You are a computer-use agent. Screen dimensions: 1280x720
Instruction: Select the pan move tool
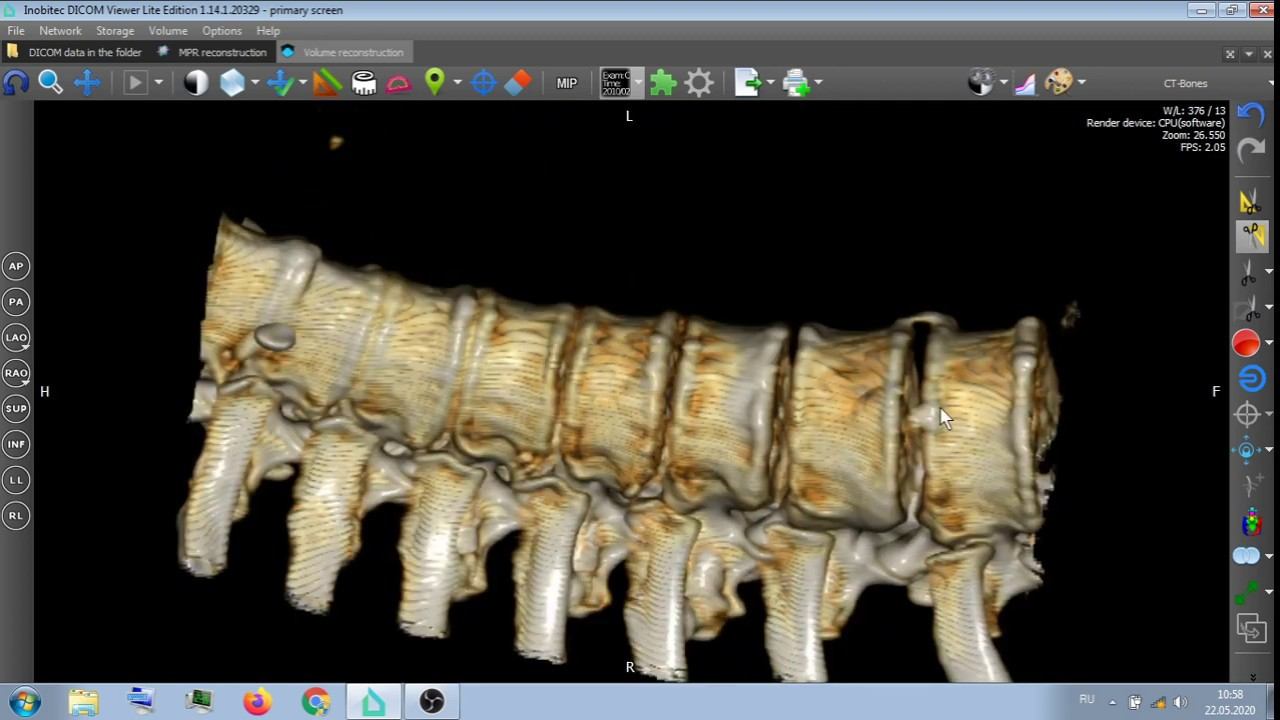87,83
